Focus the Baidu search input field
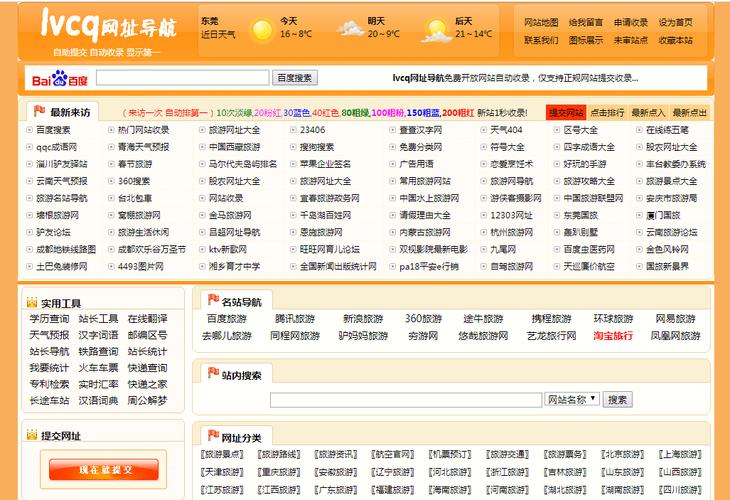The image size is (730, 500). tap(182, 78)
